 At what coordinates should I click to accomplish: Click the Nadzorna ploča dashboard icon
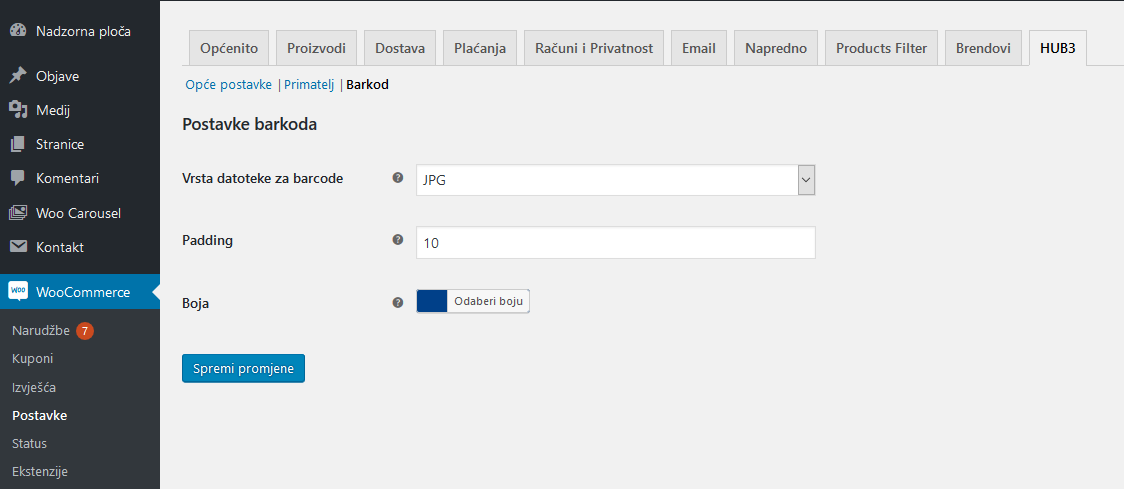pyautogui.click(x=18, y=31)
